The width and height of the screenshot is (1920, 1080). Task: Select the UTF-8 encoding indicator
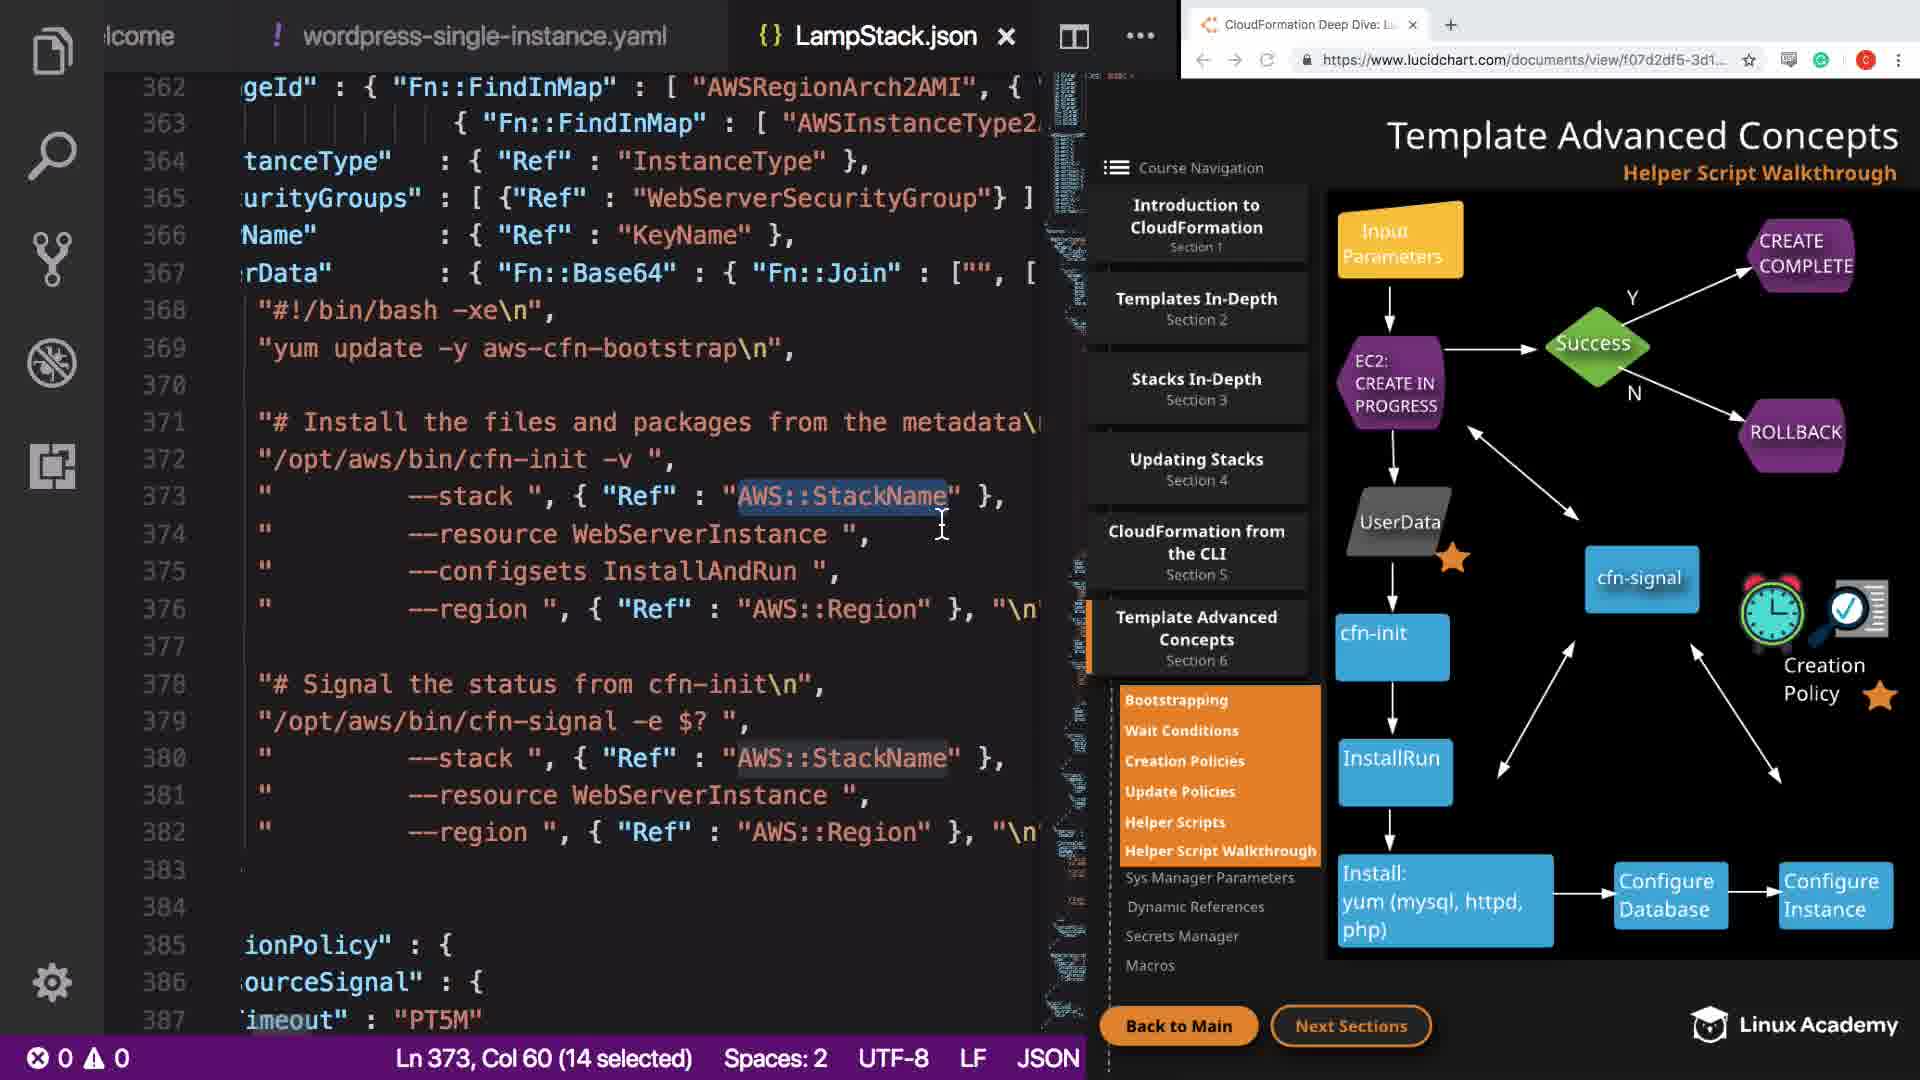pyautogui.click(x=892, y=1058)
